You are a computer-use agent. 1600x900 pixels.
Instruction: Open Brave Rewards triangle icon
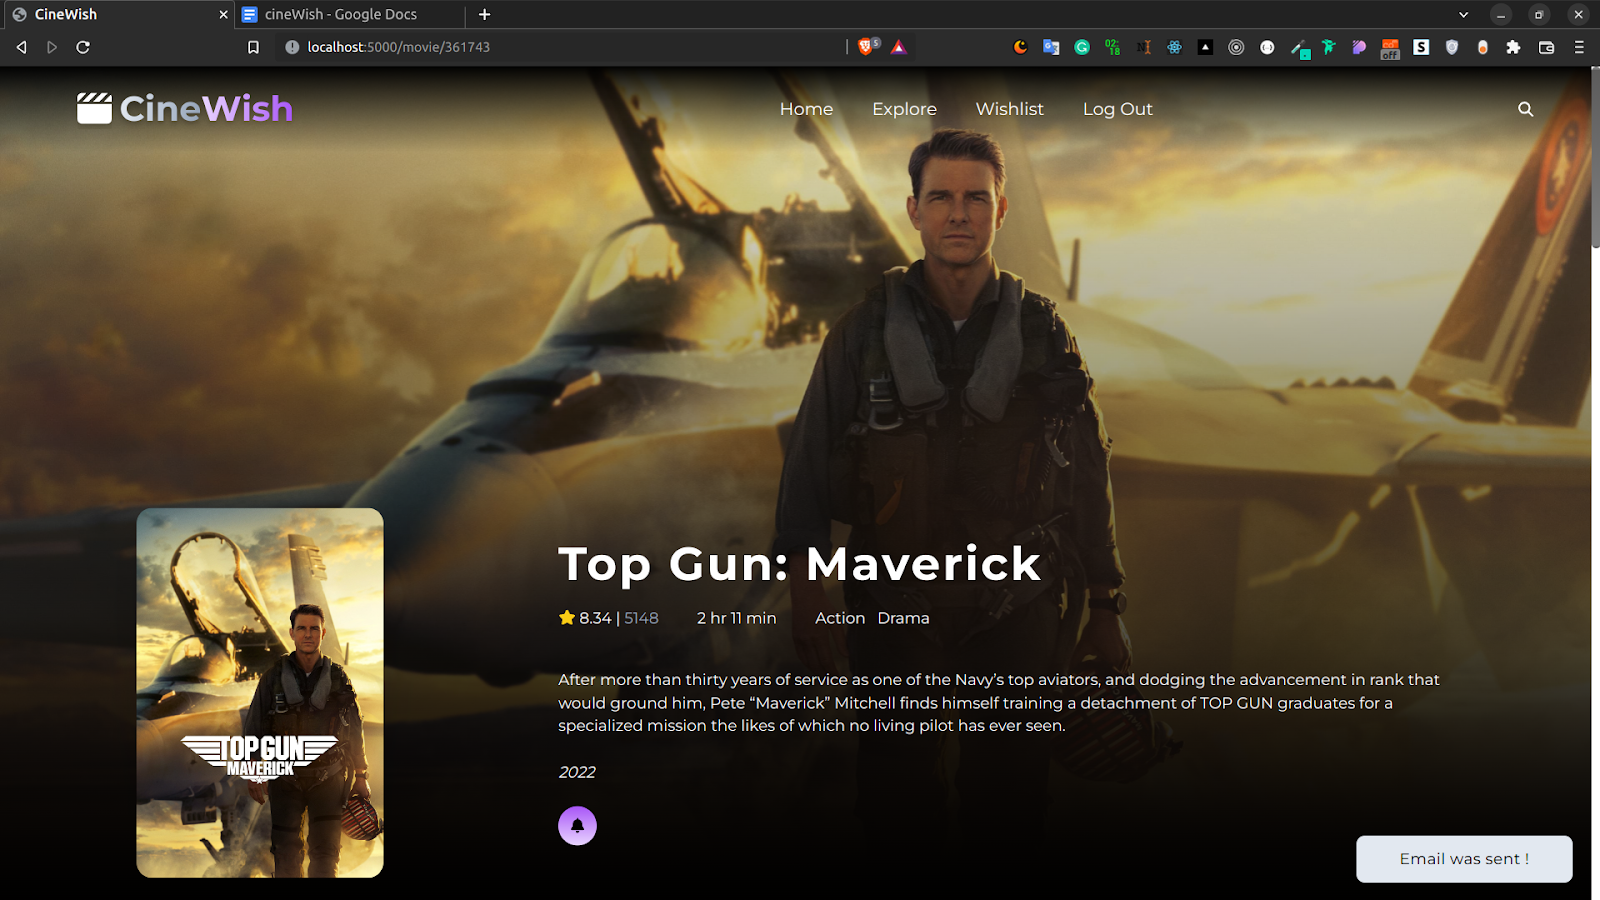tap(899, 47)
